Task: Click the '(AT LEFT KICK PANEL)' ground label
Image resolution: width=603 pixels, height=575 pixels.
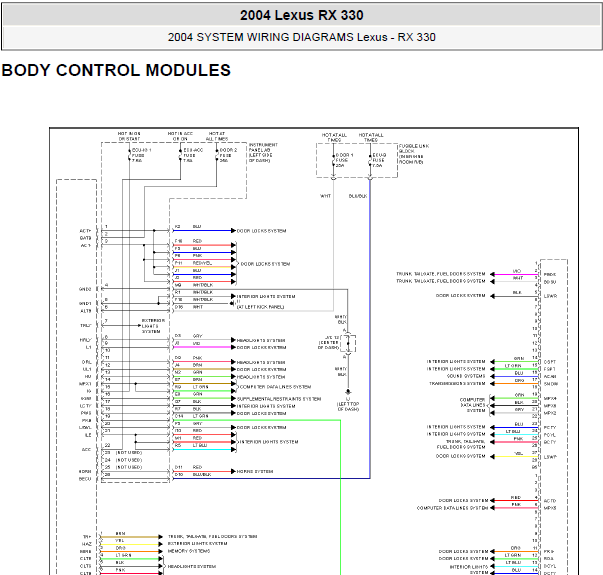Action: (x=260, y=307)
